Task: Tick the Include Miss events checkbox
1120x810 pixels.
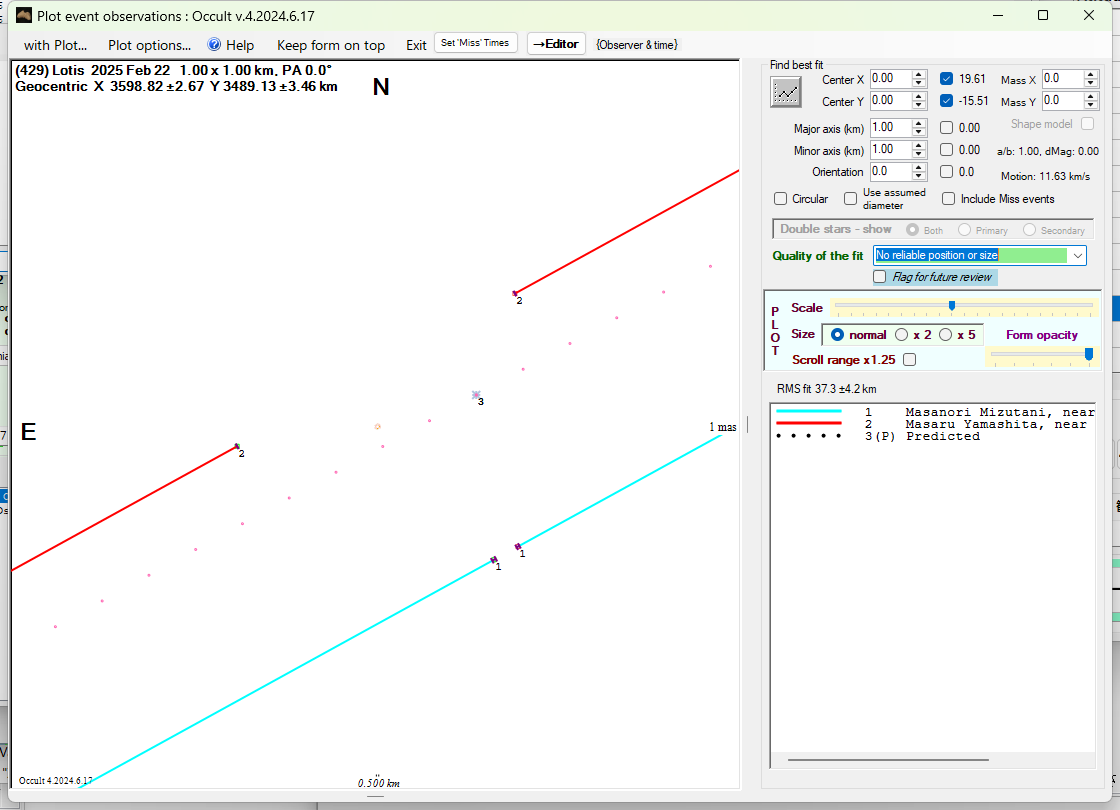Action: tap(948, 199)
